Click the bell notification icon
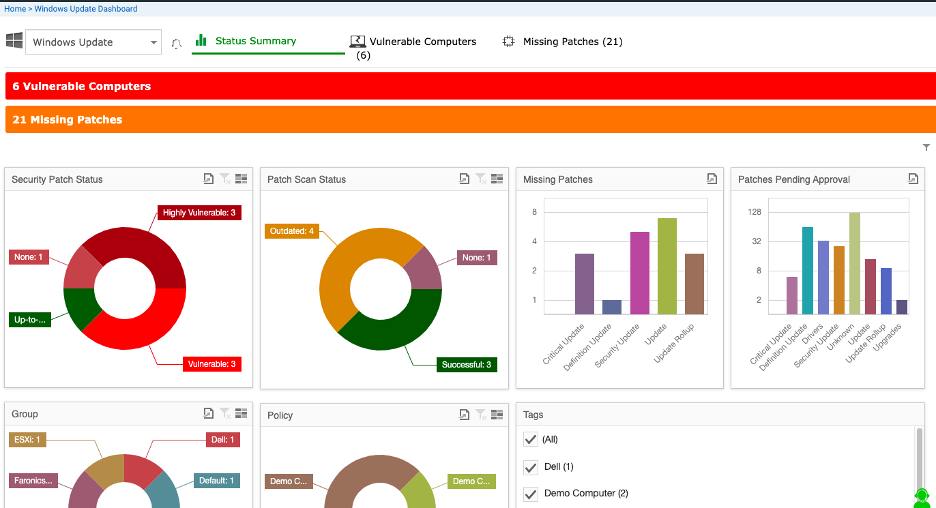 [177, 44]
